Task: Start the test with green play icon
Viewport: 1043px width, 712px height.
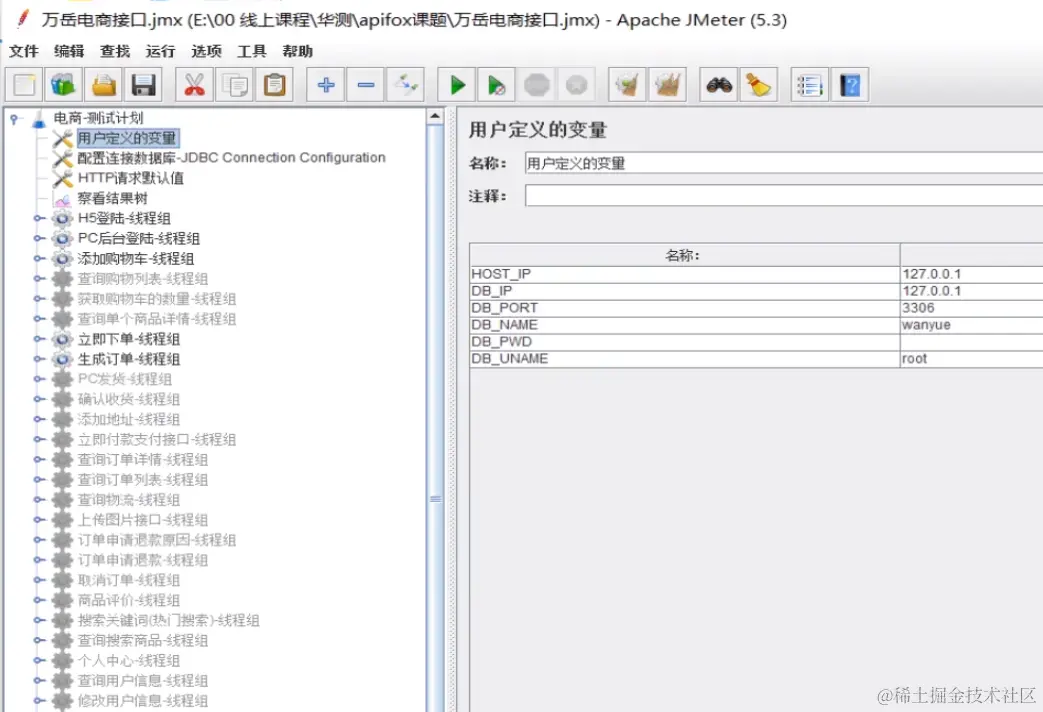Action: point(456,85)
